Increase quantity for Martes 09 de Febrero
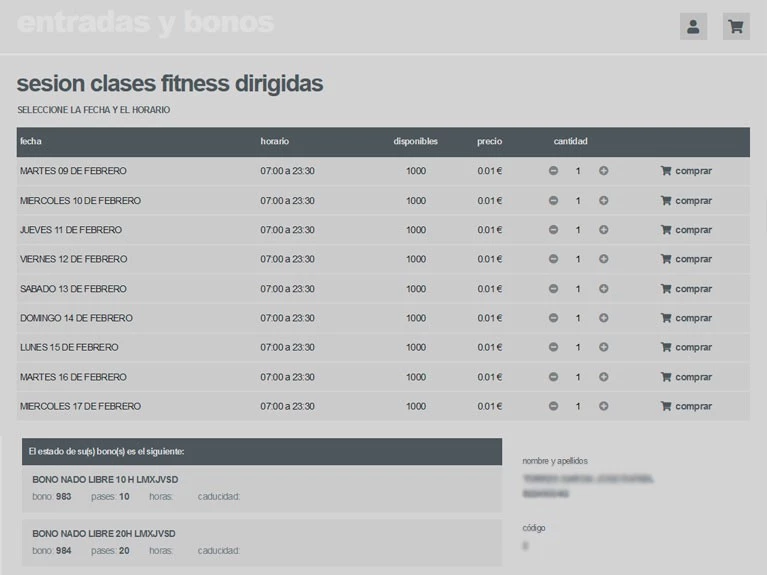 pos(604,171)
